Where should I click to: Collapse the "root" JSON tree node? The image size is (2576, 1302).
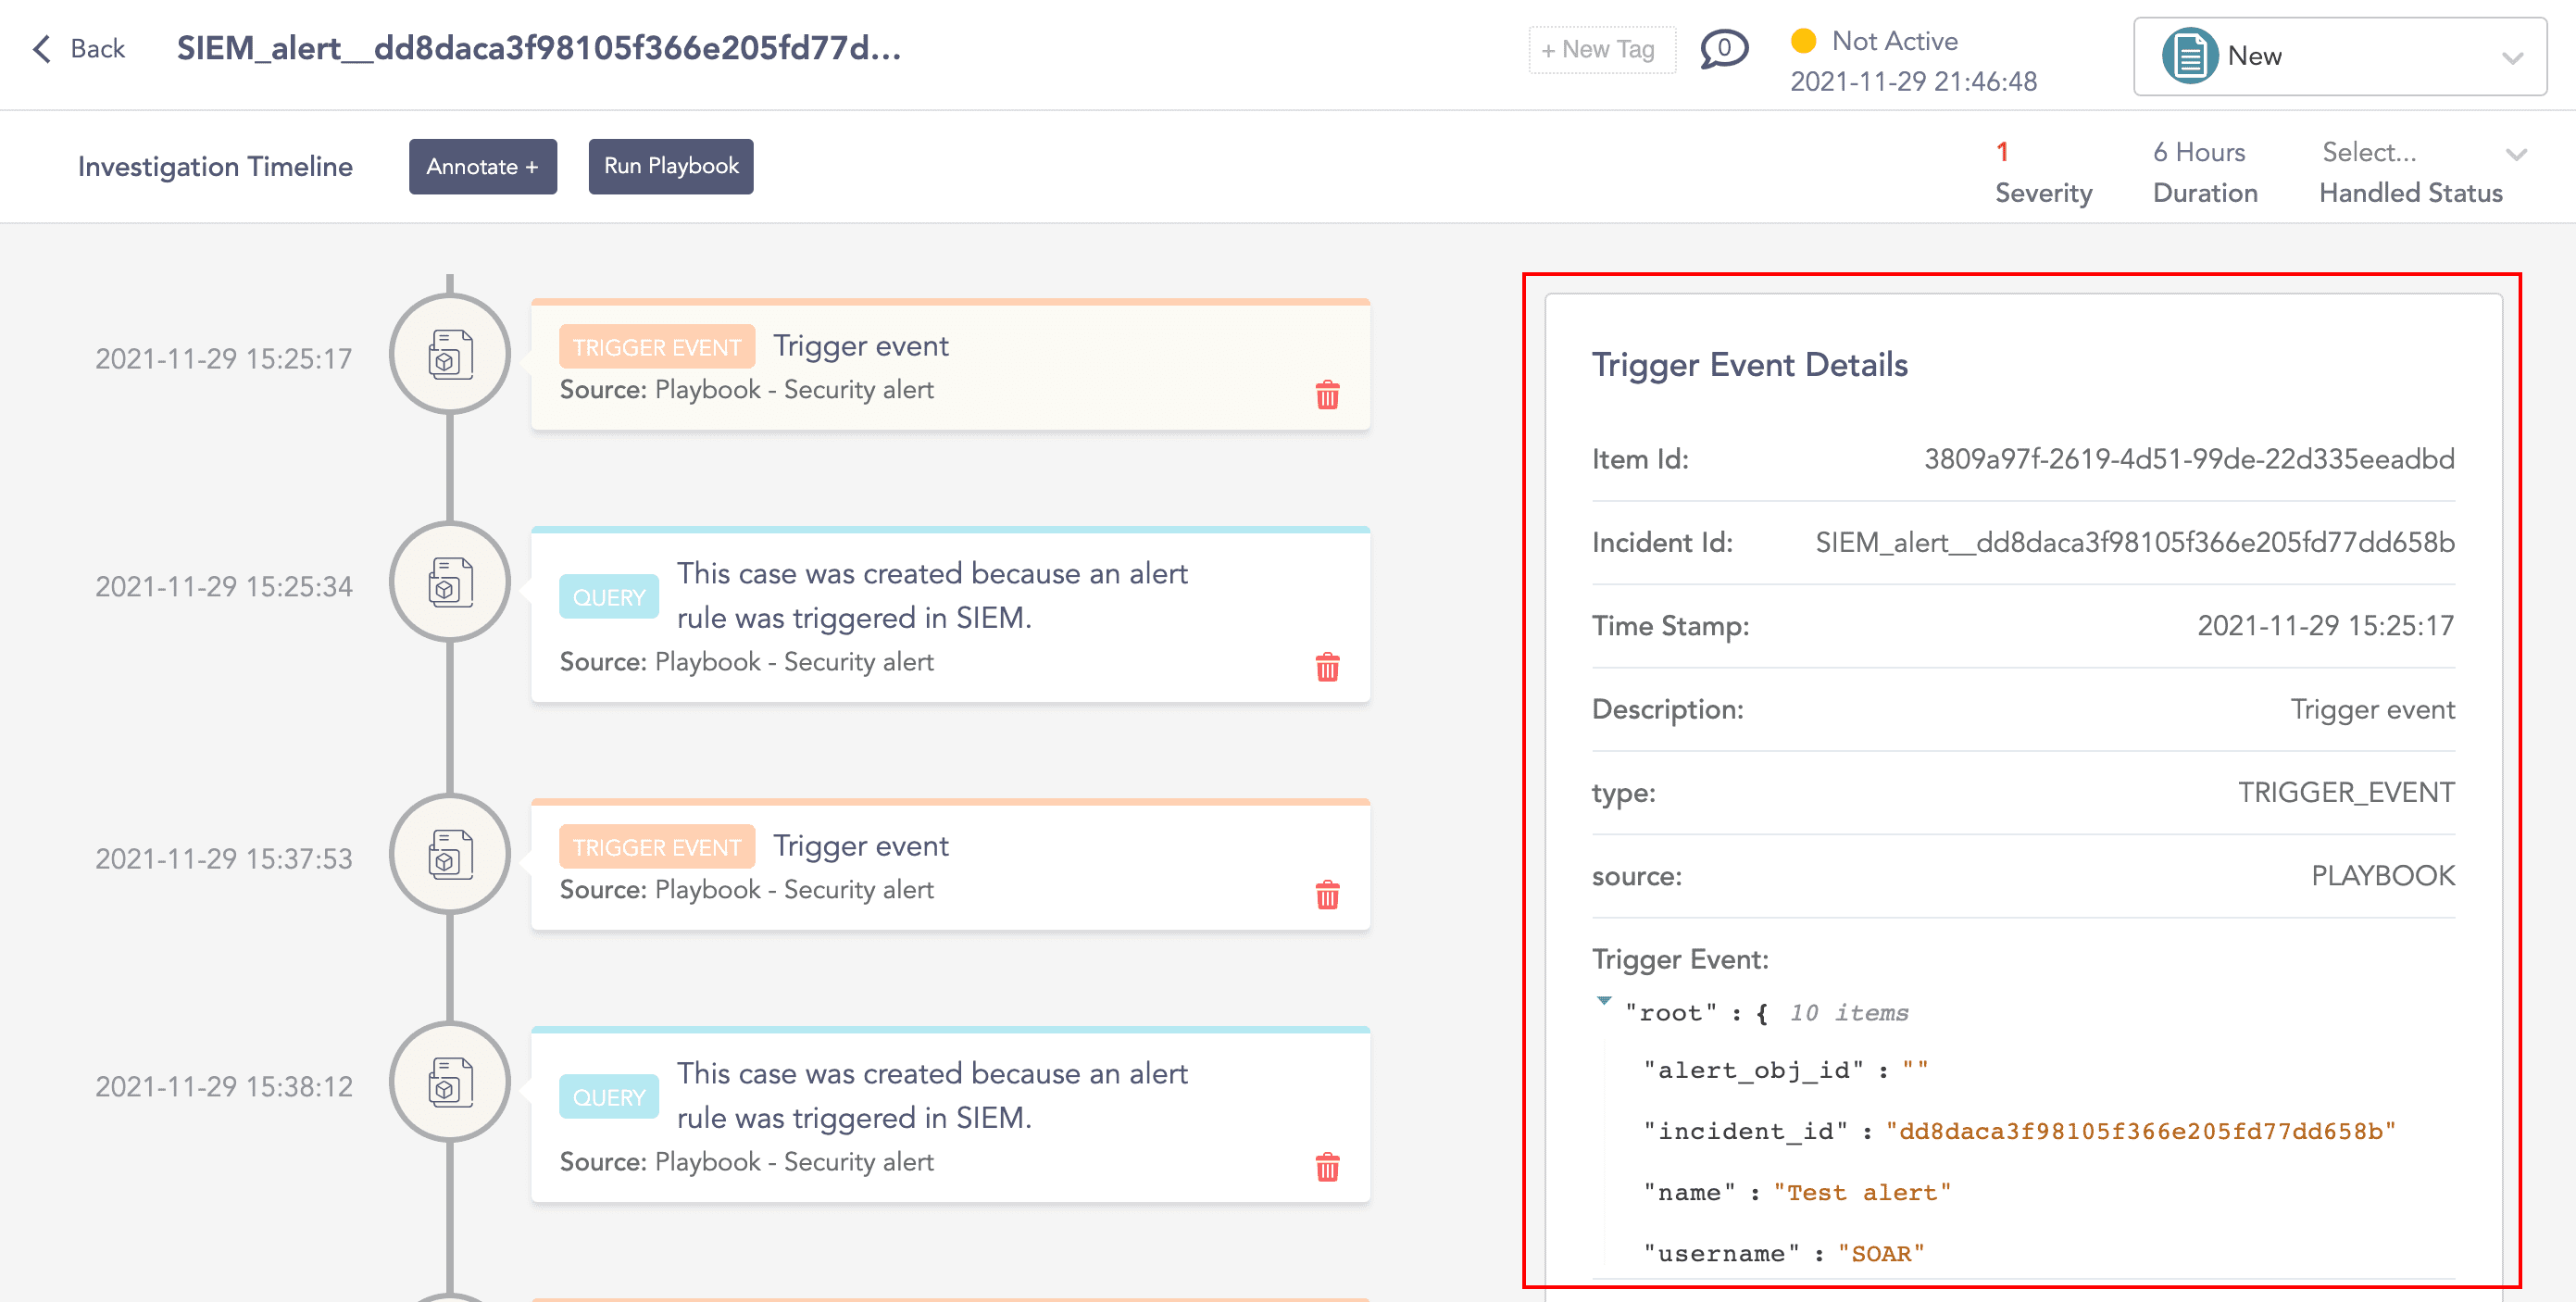pyautogui.click(x=1604, y=1001)
